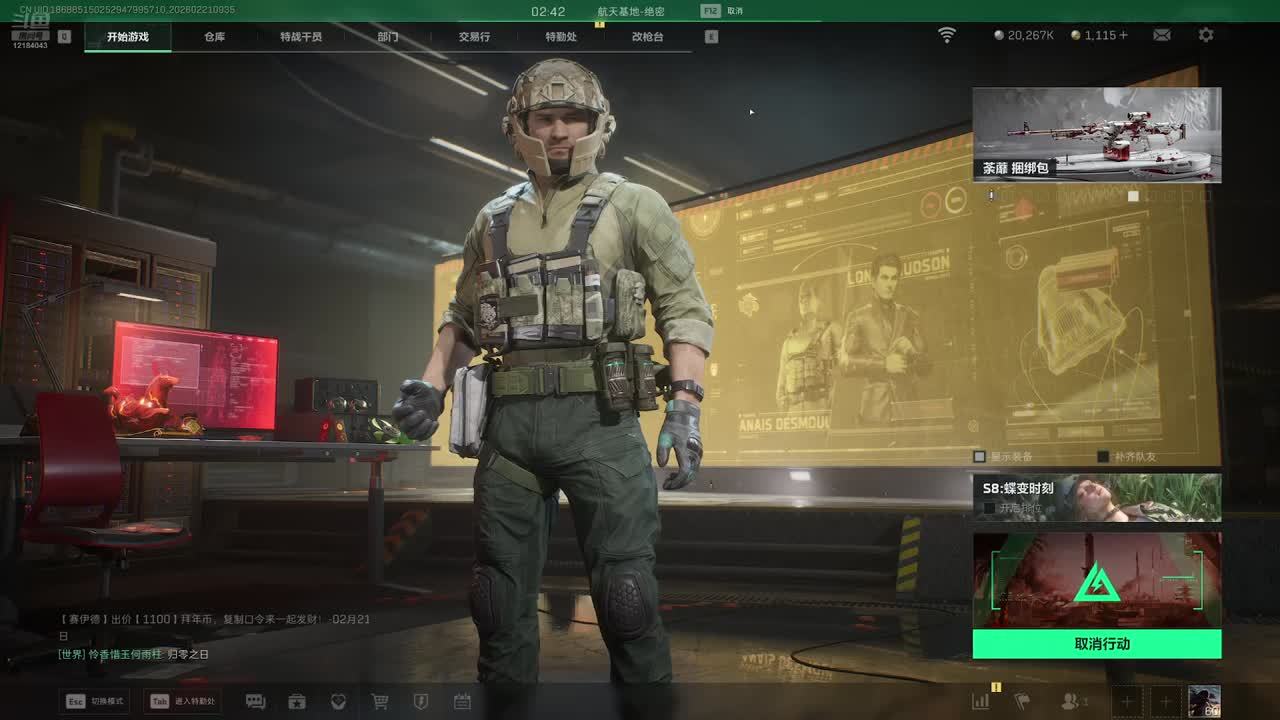The image size is (1280, 720).
Task: Click the heart badge icon in bottom bar
Action: (338, 702)
